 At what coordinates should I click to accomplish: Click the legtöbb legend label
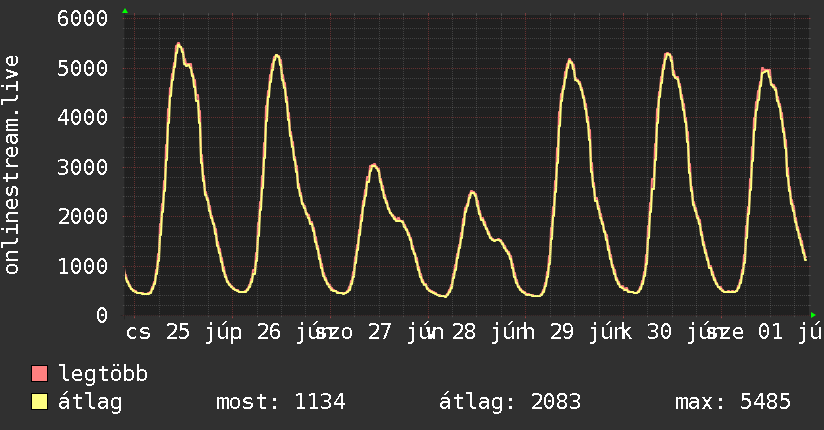coord(103,374)
